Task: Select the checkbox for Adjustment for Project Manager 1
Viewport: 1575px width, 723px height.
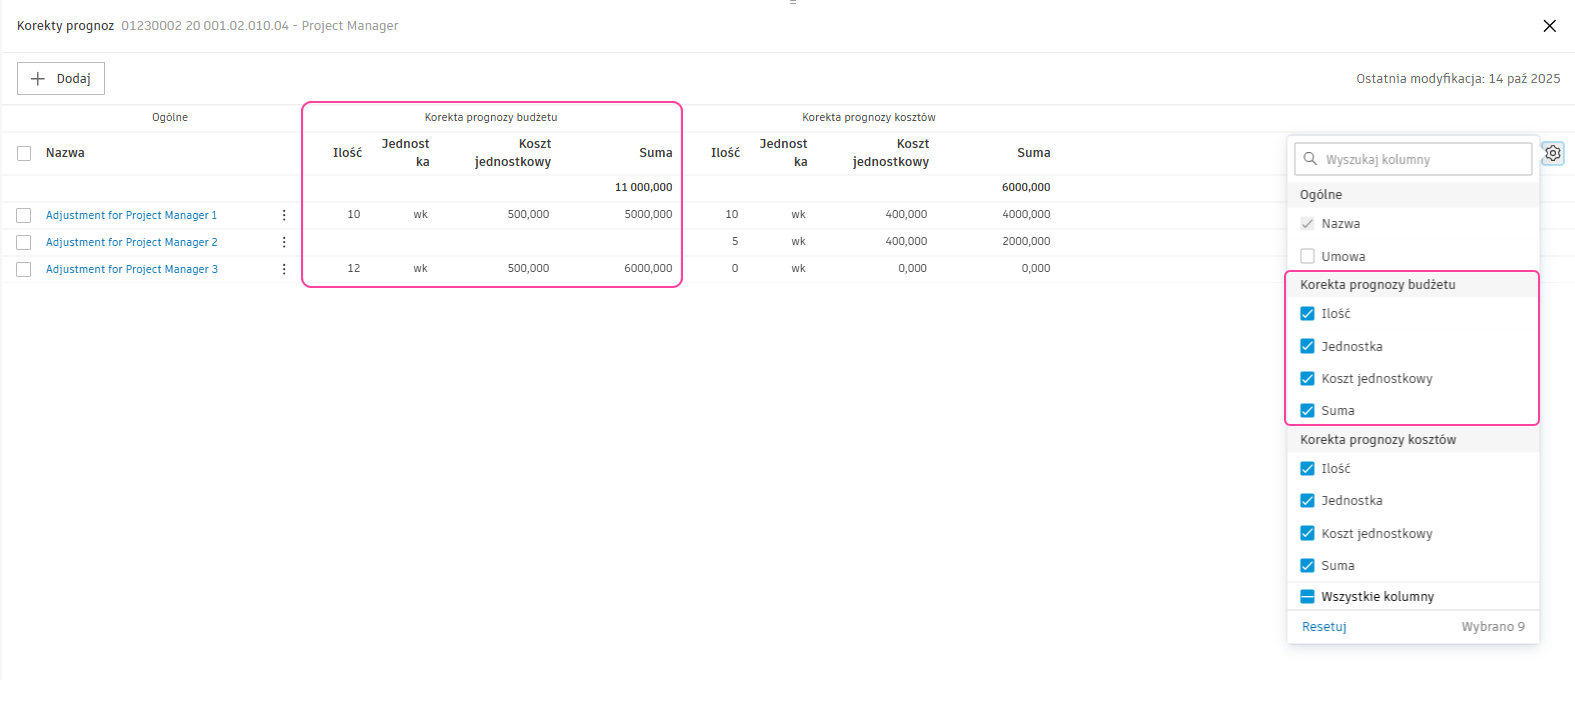Action: pos(24,215)
